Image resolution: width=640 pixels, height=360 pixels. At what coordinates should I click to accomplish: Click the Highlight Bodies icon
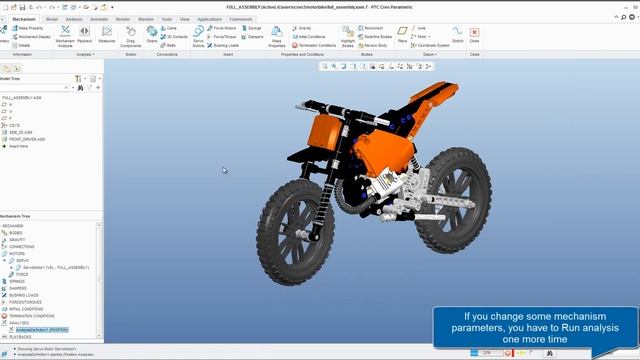coord(348,36)
